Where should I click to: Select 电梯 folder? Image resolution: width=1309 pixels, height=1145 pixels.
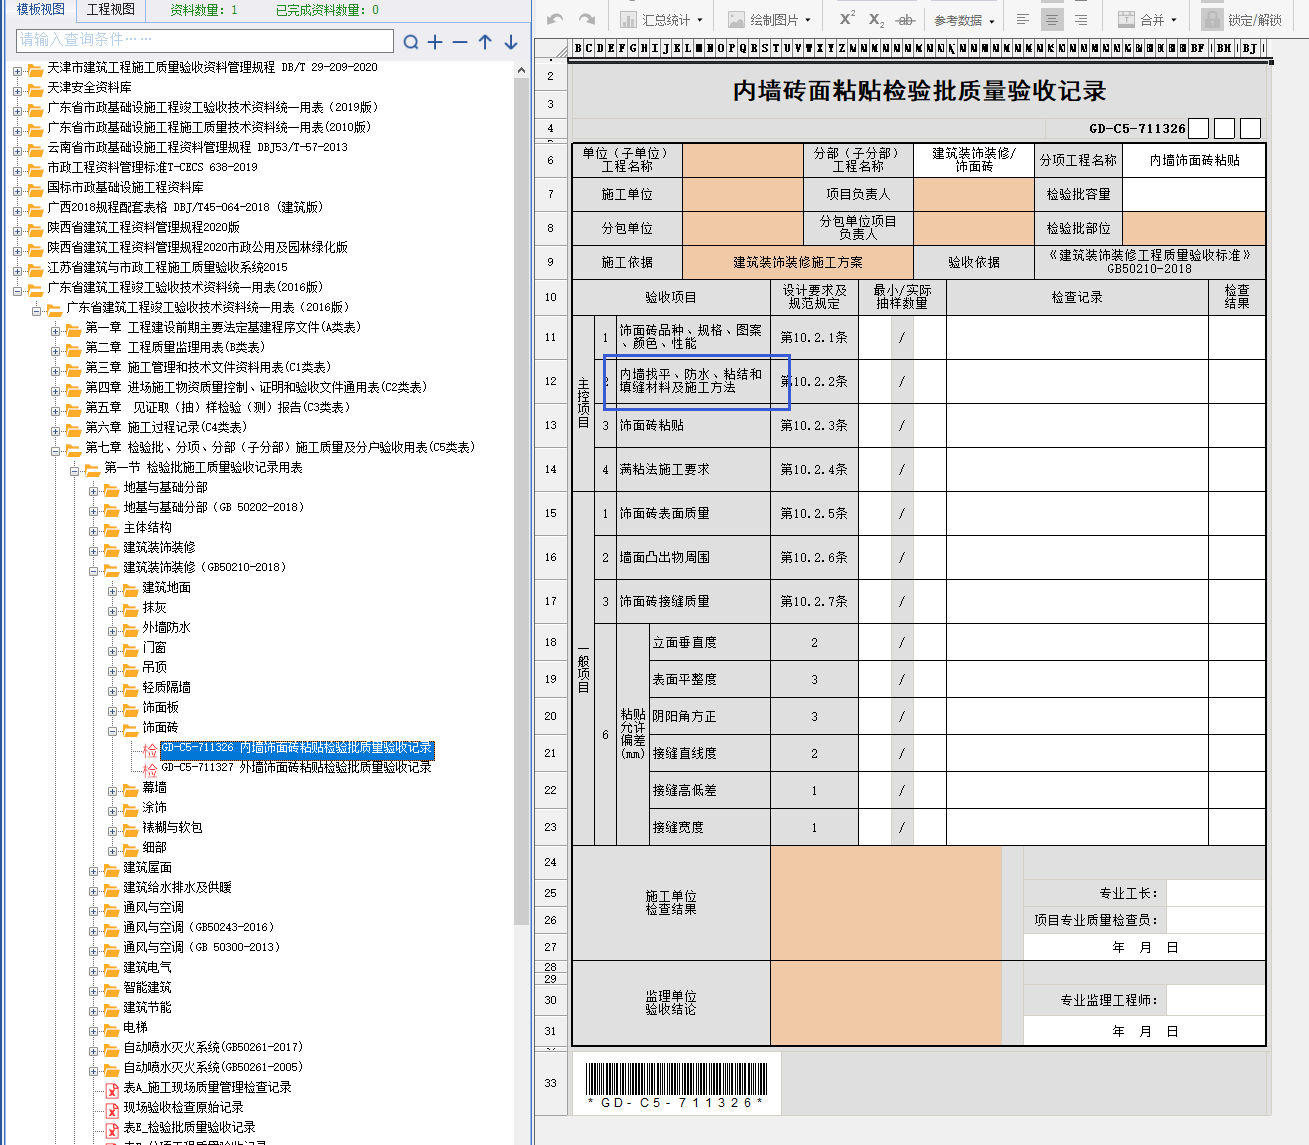(135, 1028)
